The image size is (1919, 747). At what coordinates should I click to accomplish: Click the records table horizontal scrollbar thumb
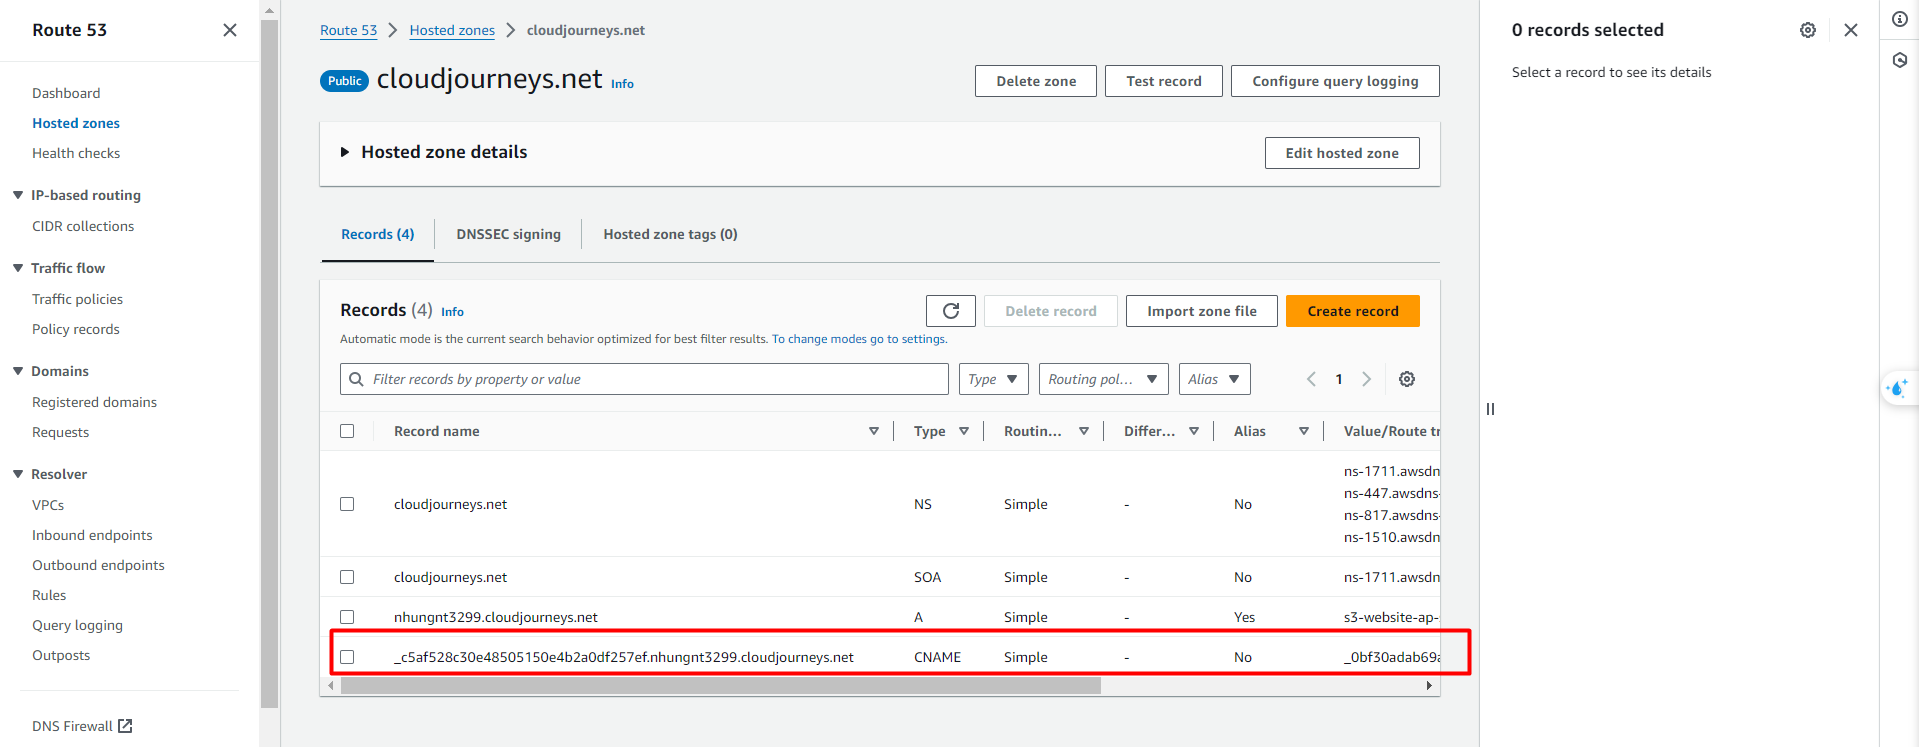click(720, 686)
